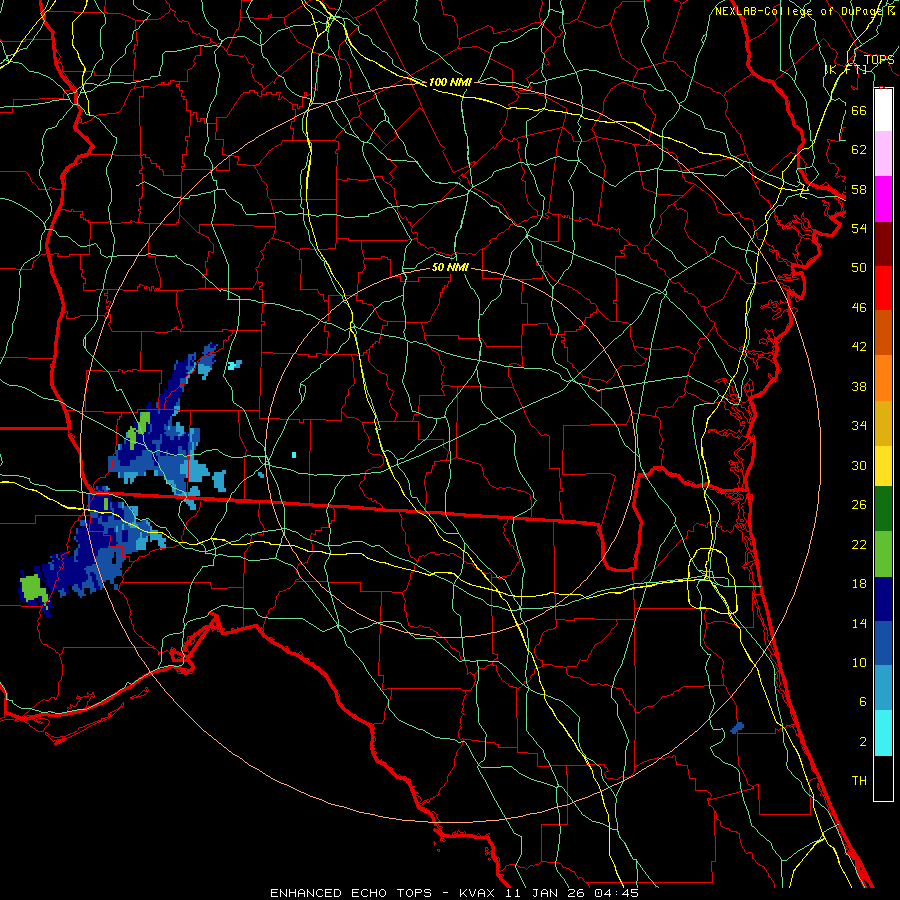900x900 pixels.
Task: Click the medium blue legend swatch
Action: [883, 643]
